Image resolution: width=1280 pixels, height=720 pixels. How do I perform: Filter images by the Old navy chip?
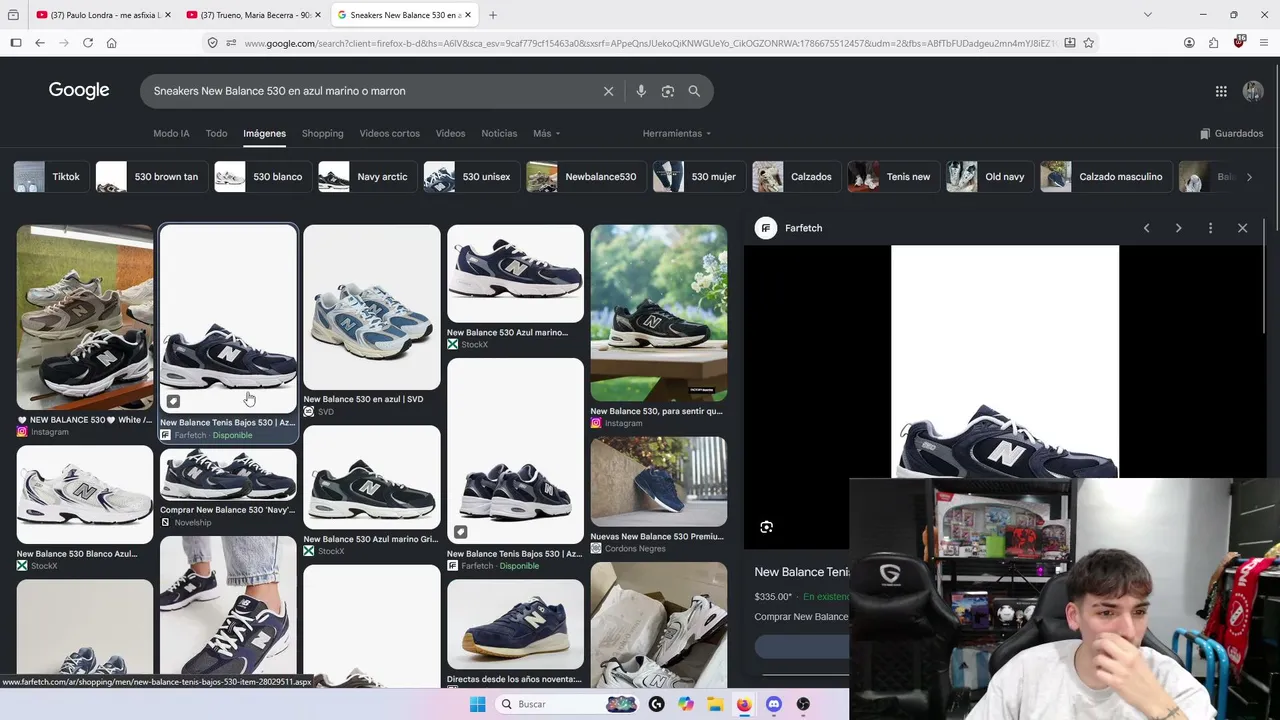(x=989, y=177)
